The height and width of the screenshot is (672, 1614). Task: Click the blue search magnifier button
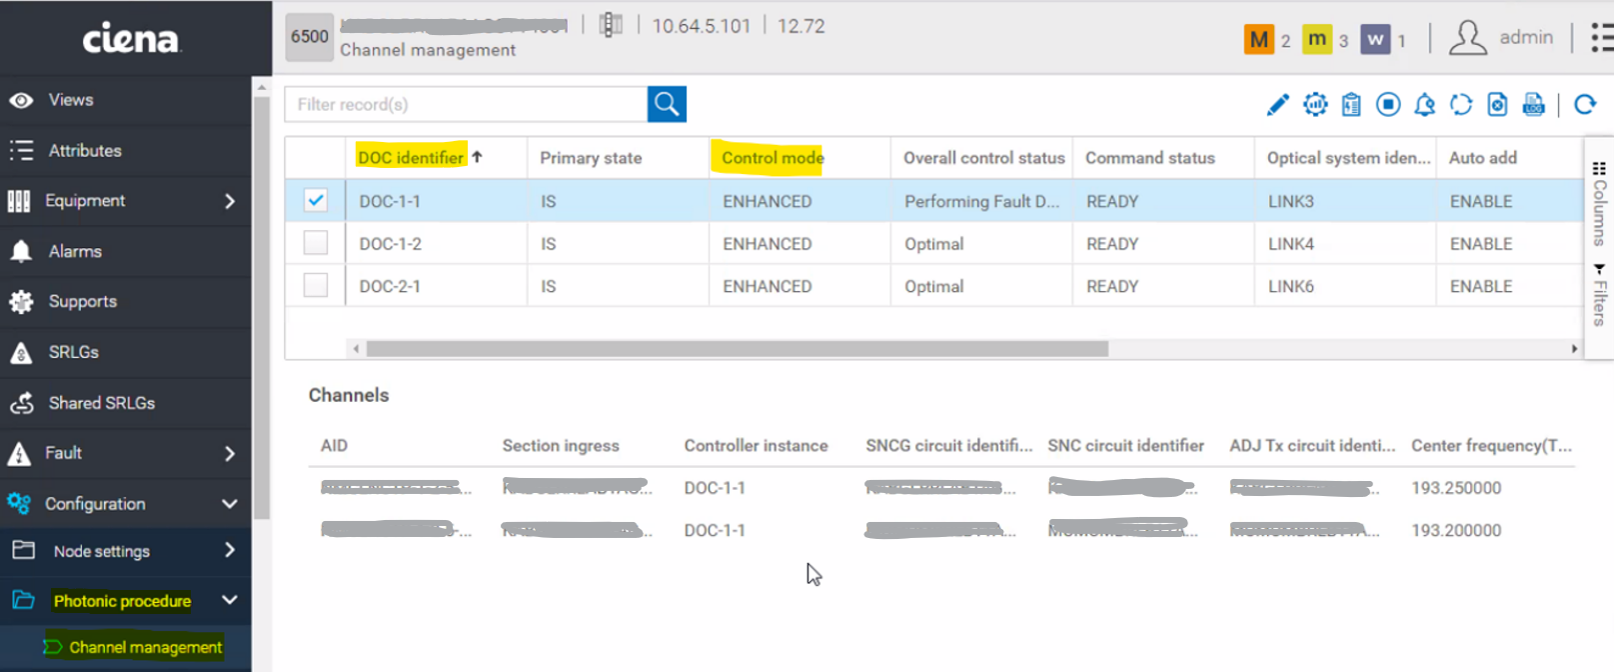[666, 104]
